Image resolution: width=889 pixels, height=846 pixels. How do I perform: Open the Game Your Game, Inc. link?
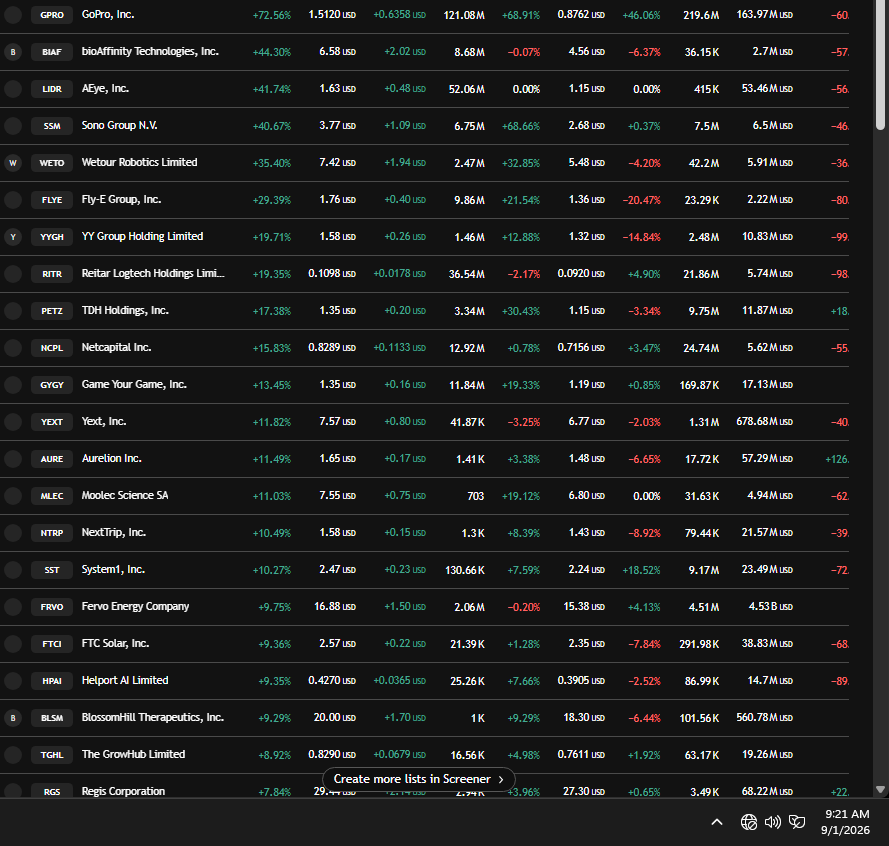(134, 384)
